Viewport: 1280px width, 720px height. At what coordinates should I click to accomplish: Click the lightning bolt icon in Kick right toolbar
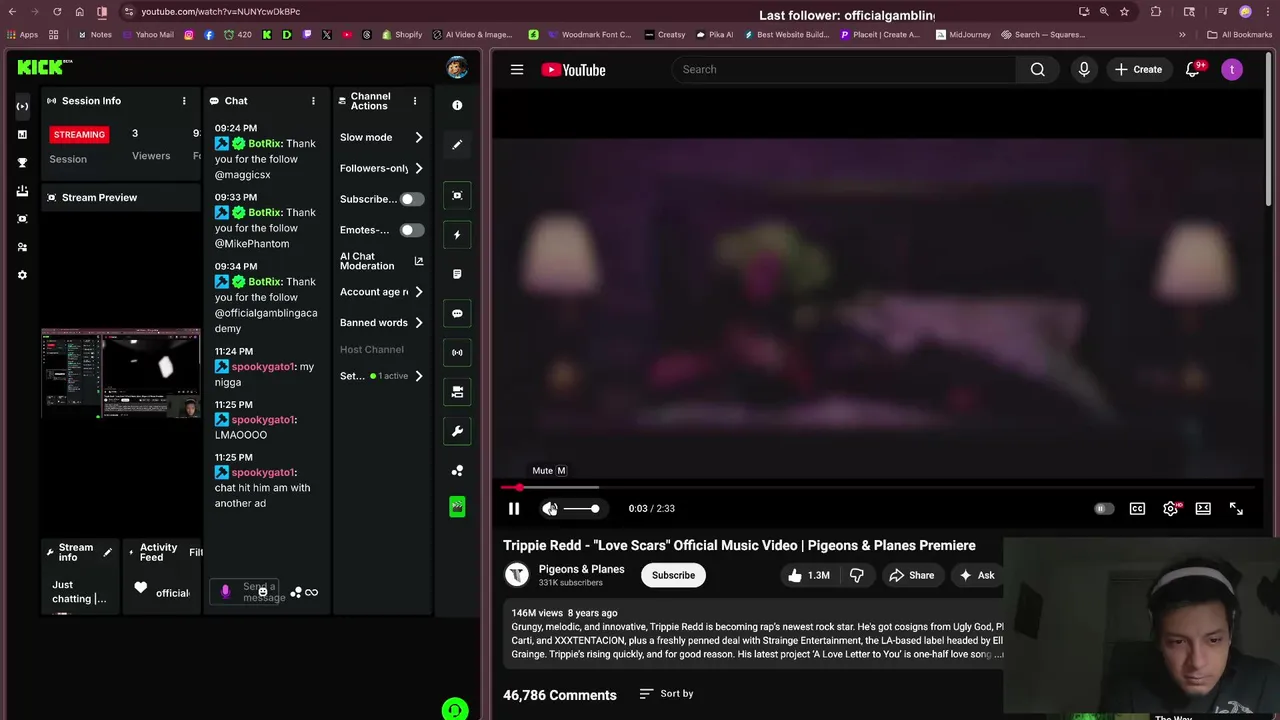[457, 235]
